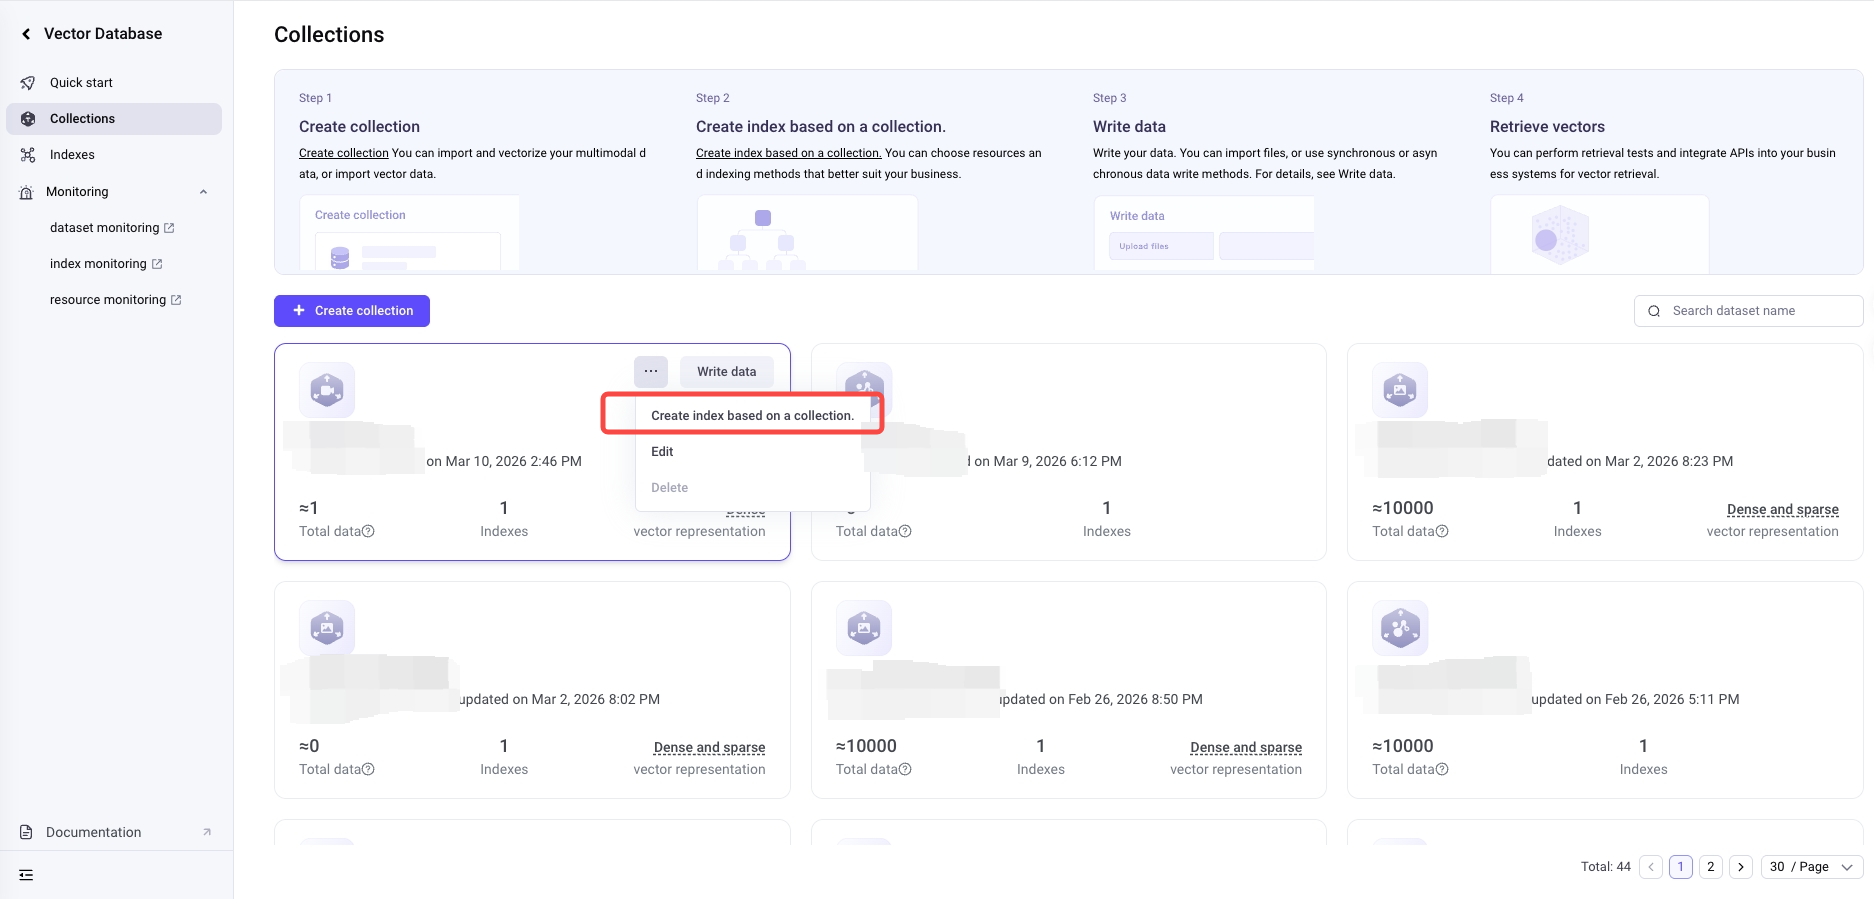This screenshot has width=1874, height=899.
Task: Click the Create collection button
Action: coord(352,311)
